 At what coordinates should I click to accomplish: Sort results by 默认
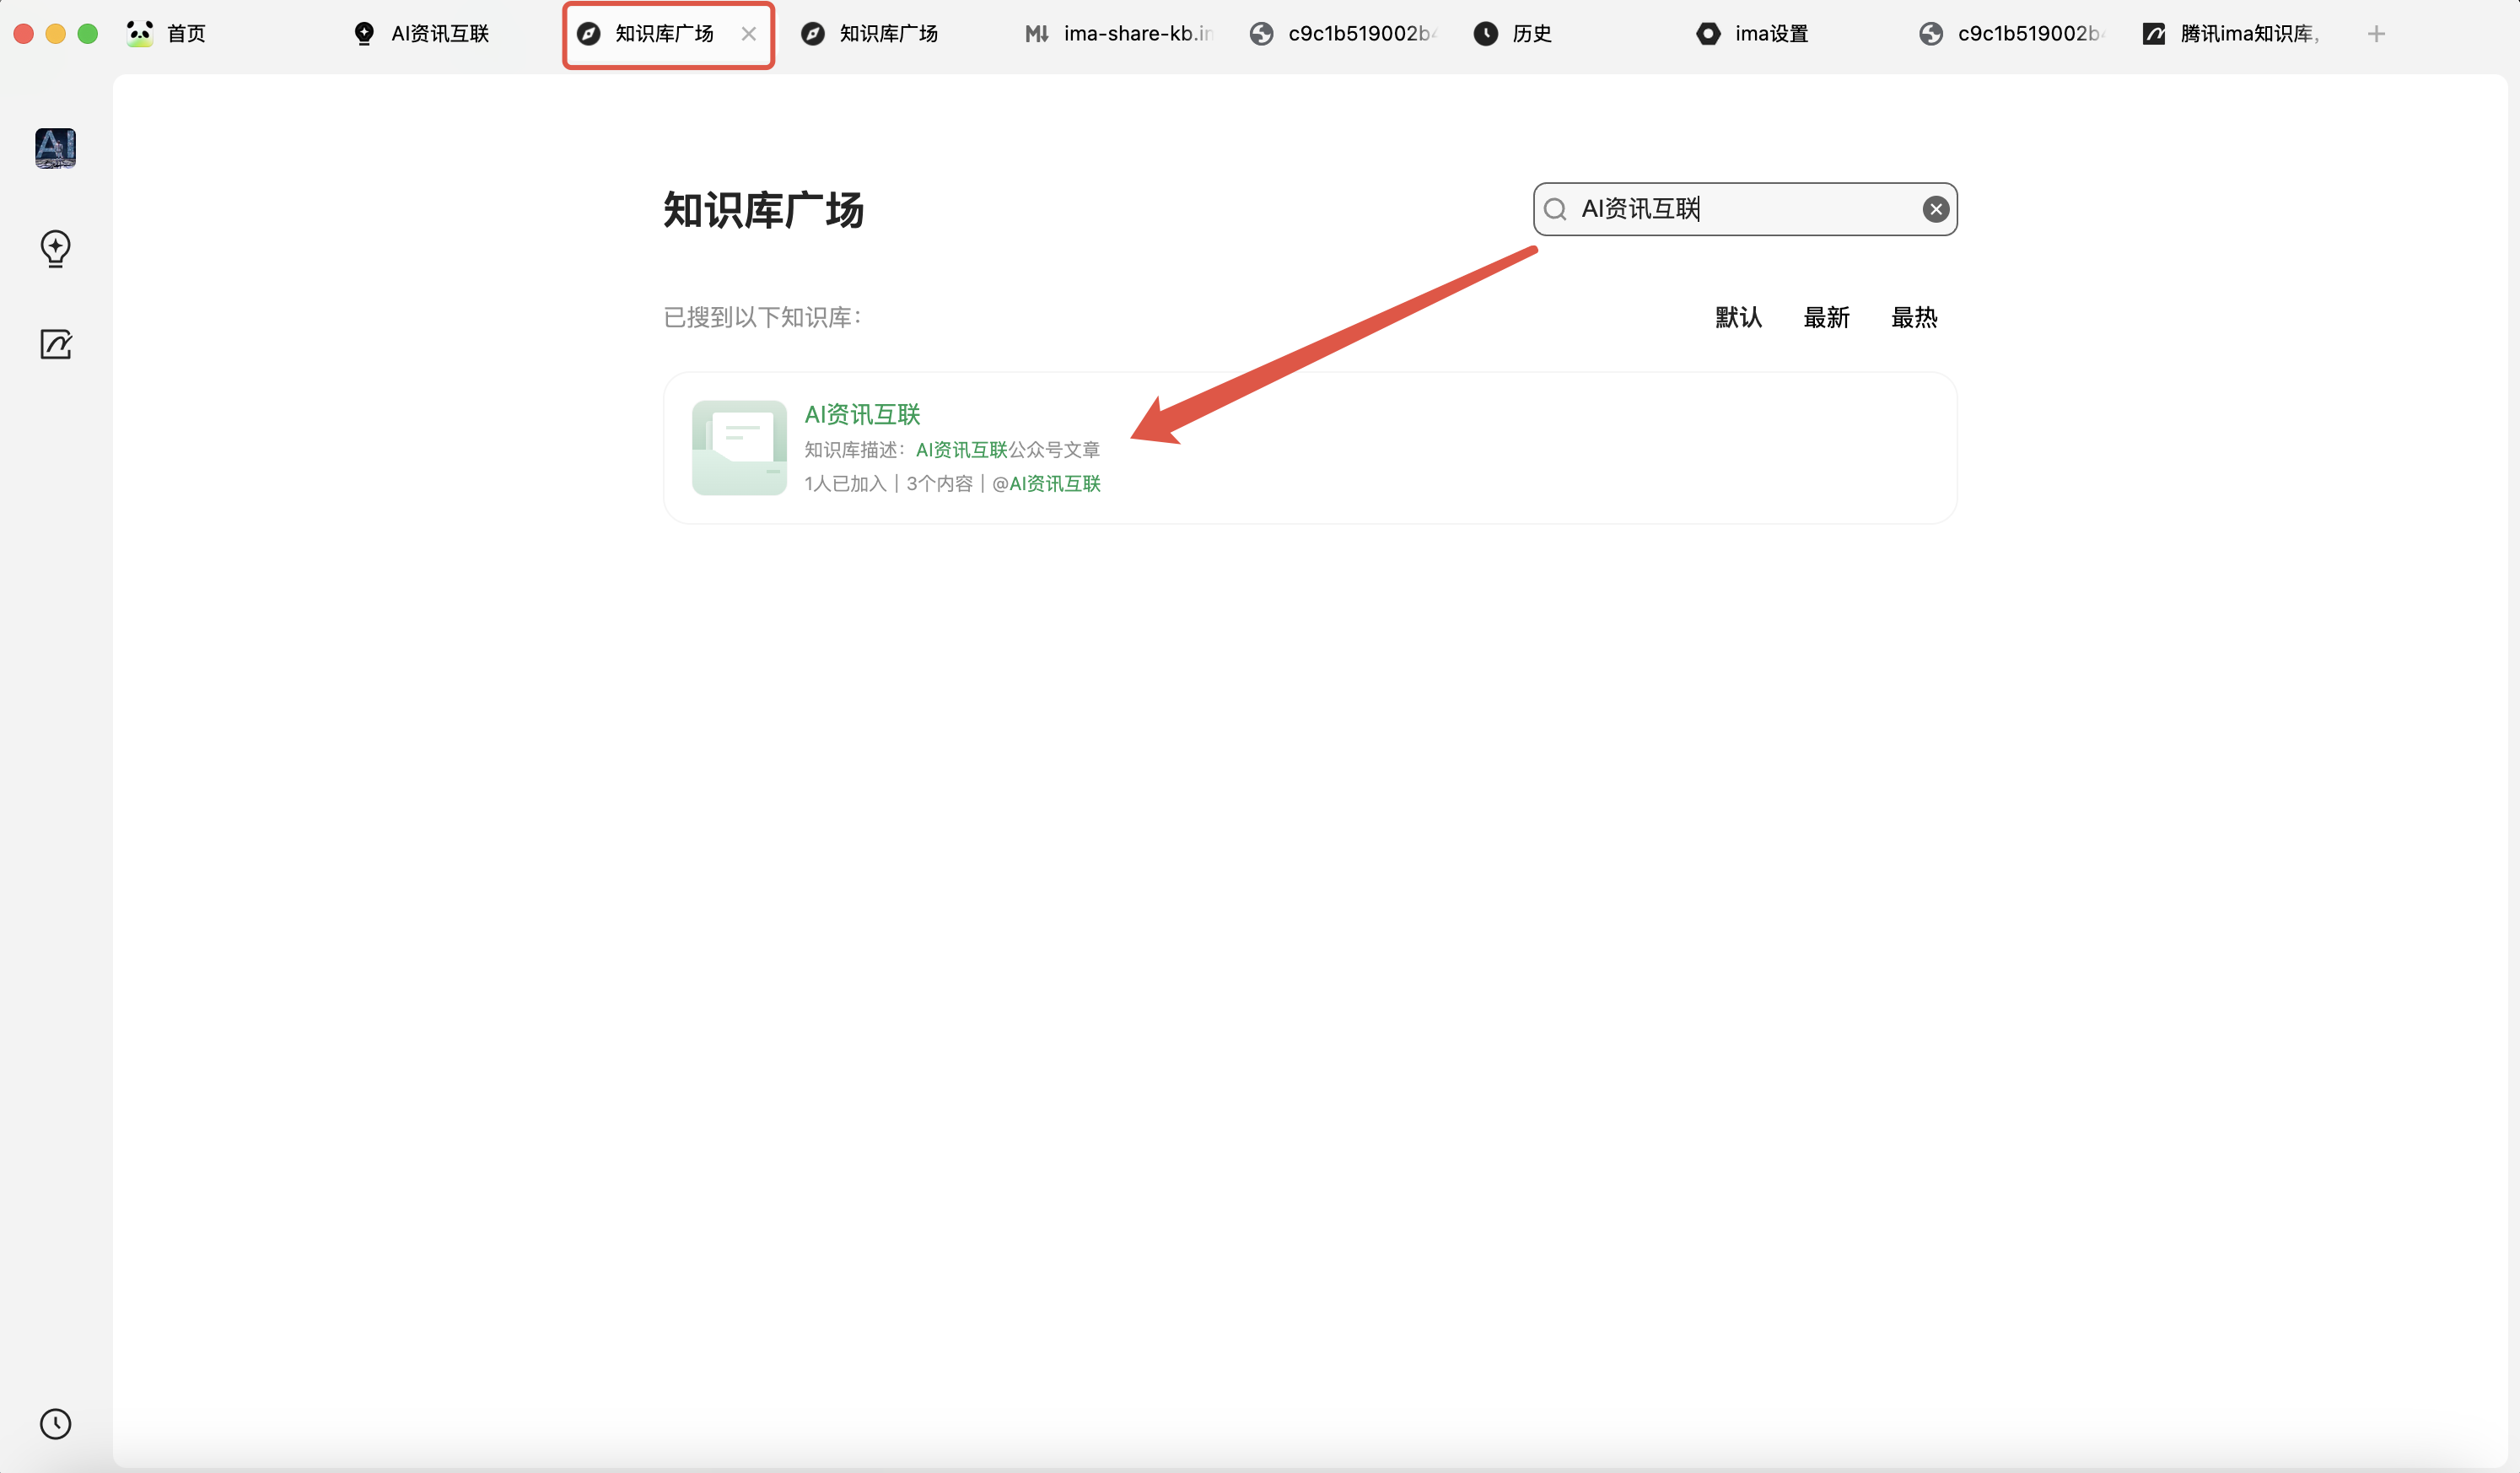click(x=1738, y=317)
